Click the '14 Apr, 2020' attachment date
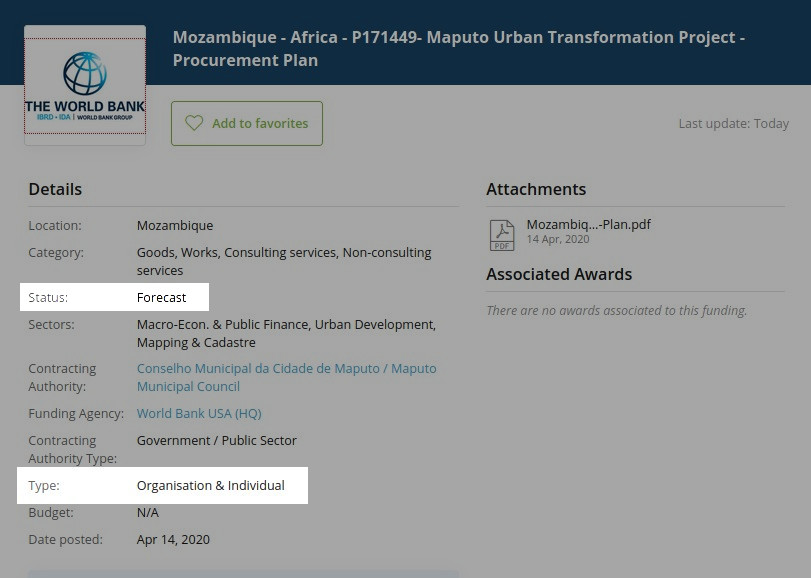This screenshot has height=578, width=811. click(x=558, y=239)
